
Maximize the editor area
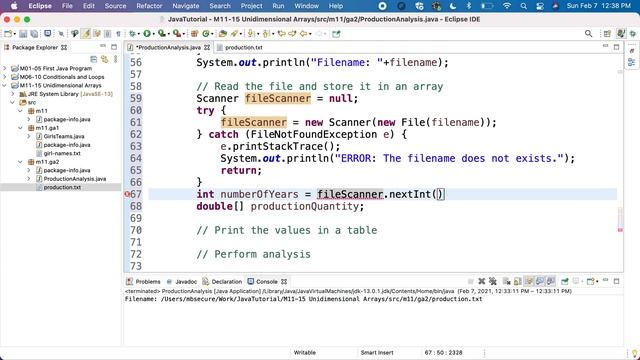click(x=616, y=47)
